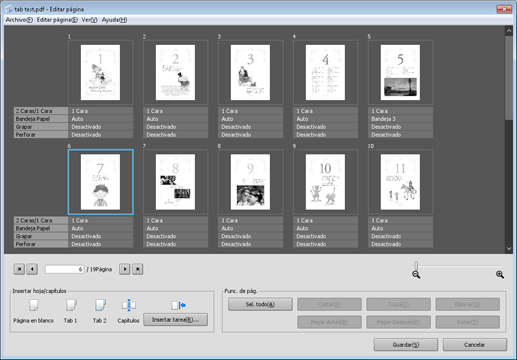Select the page 5 thumbnail
Image resolution: width=517 pixels, height=360 pixels.
(400, 72)
